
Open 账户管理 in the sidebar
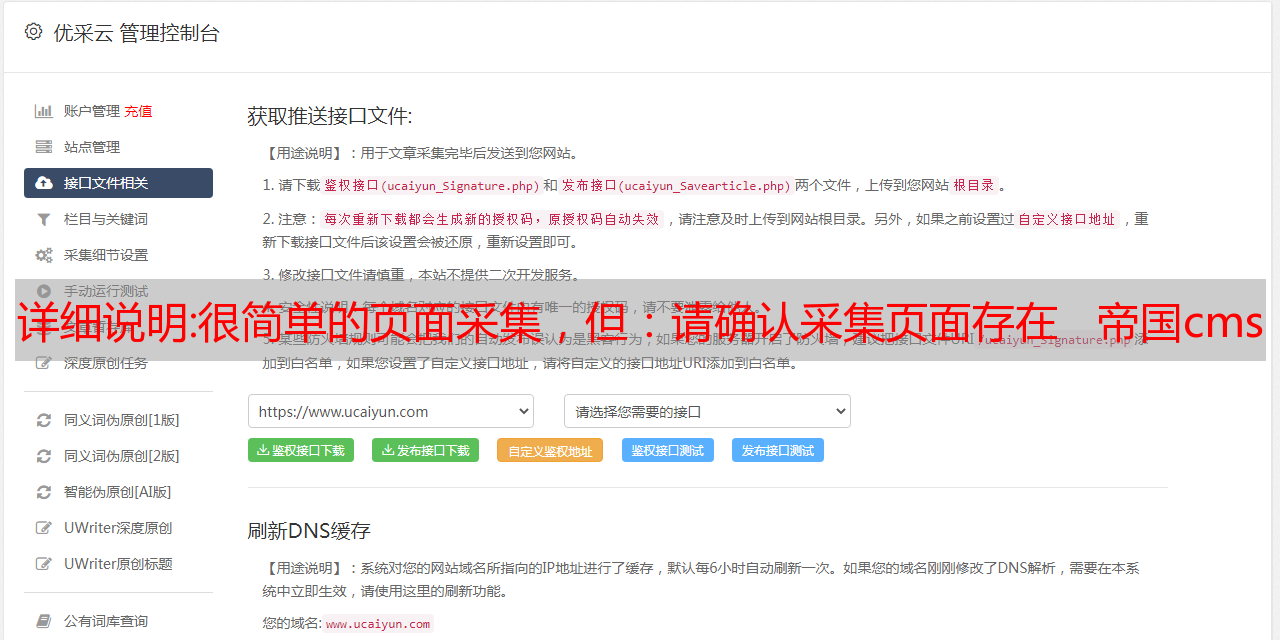click(x=92, y=111)
